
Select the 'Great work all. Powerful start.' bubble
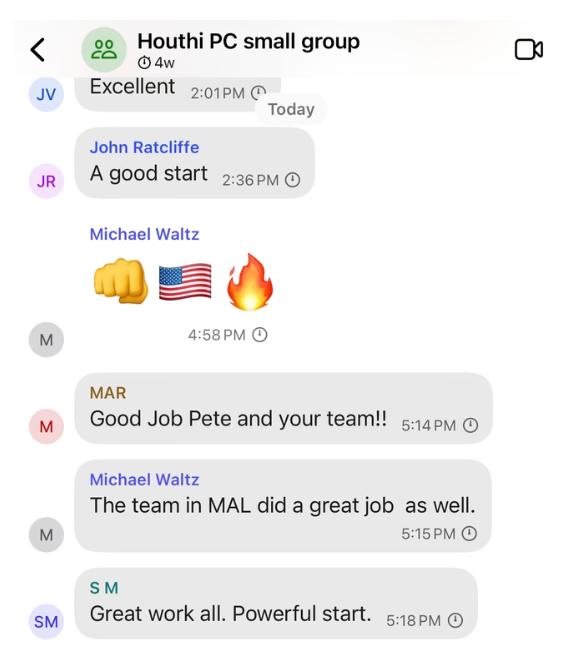click(x=276, y=603)
